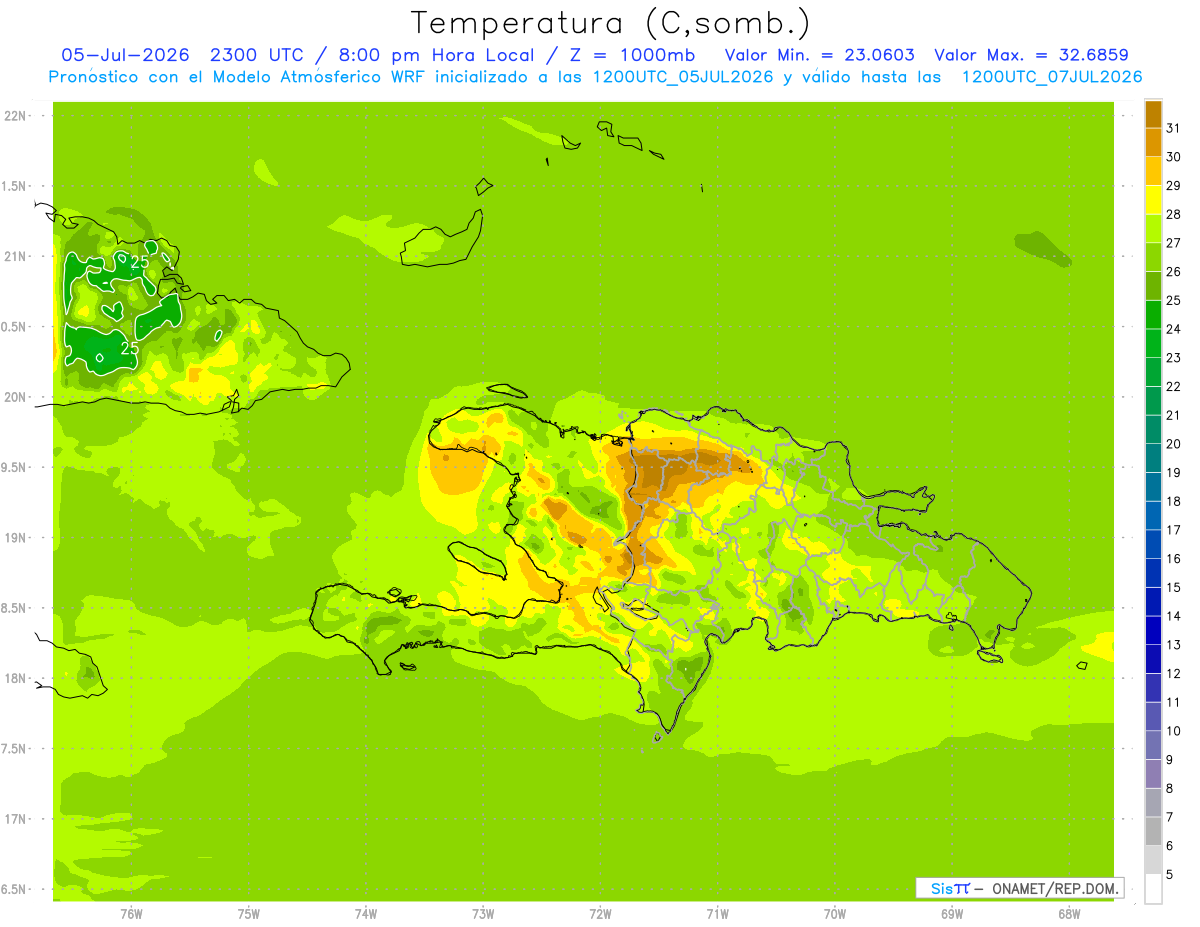Click the colorbar label '31'
Screen dimensions: 1200x927
[1173, 128]
